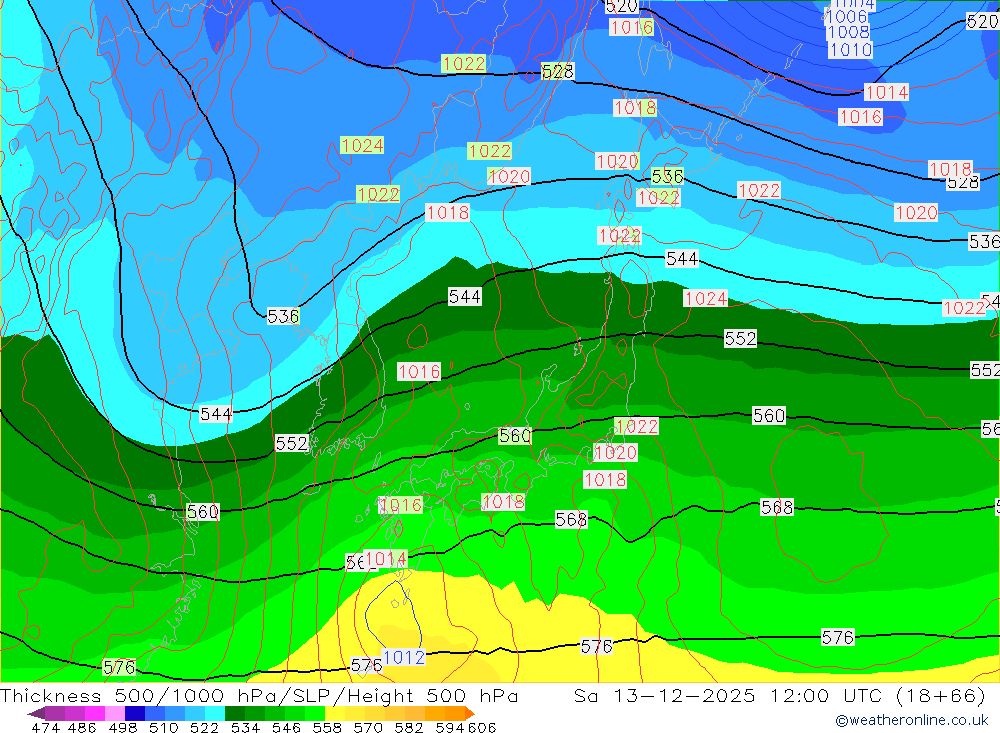This screenshot has height=733, width=1000.
Task: Click the '534' legend value
Action: [x=245, y=727]
